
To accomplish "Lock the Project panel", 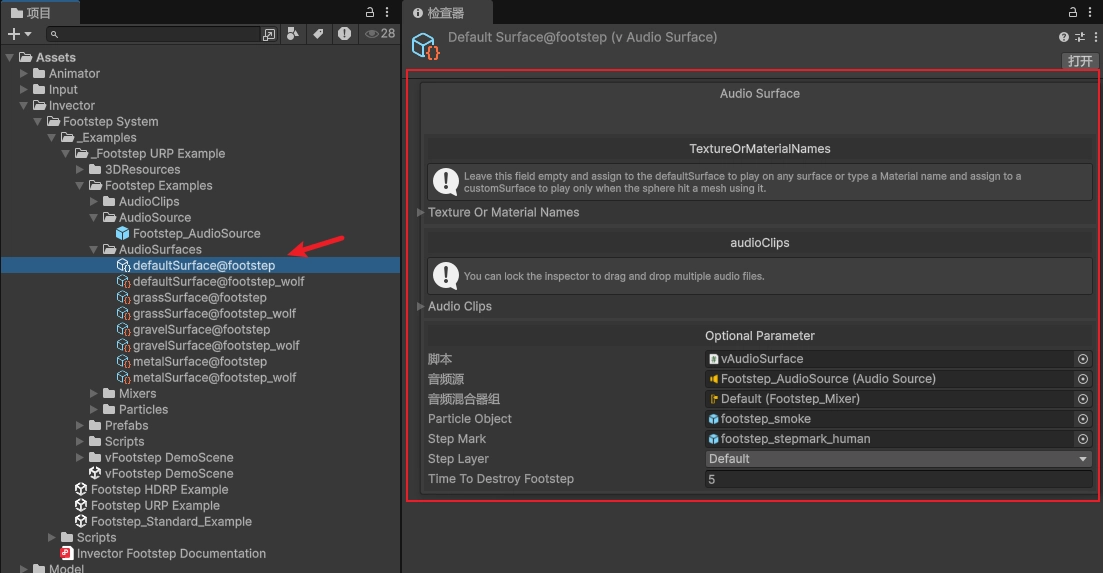I will (369, 12).
